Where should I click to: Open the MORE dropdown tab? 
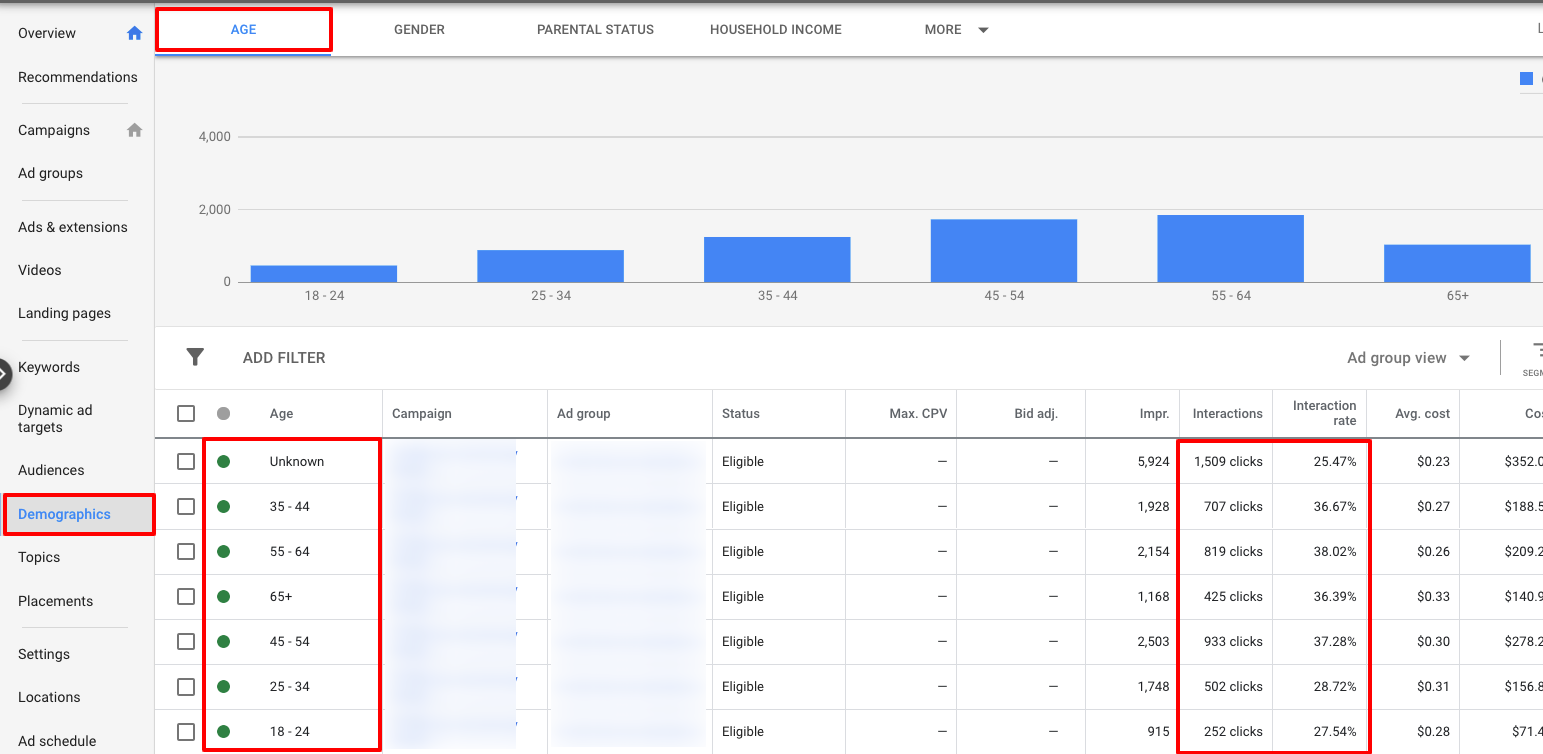click(x=956, y=30)
